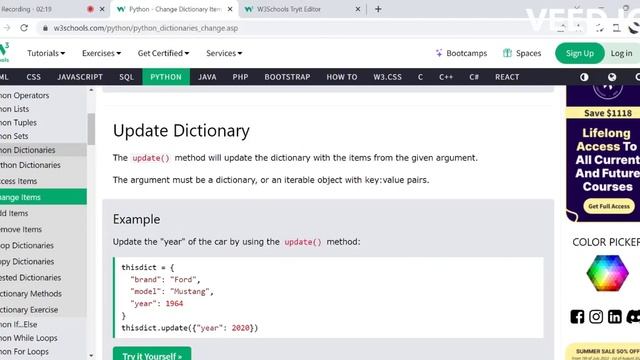Expand the Exercises dropdown menu
Viewport: 640px width, 360px height.
pos(101,53)
